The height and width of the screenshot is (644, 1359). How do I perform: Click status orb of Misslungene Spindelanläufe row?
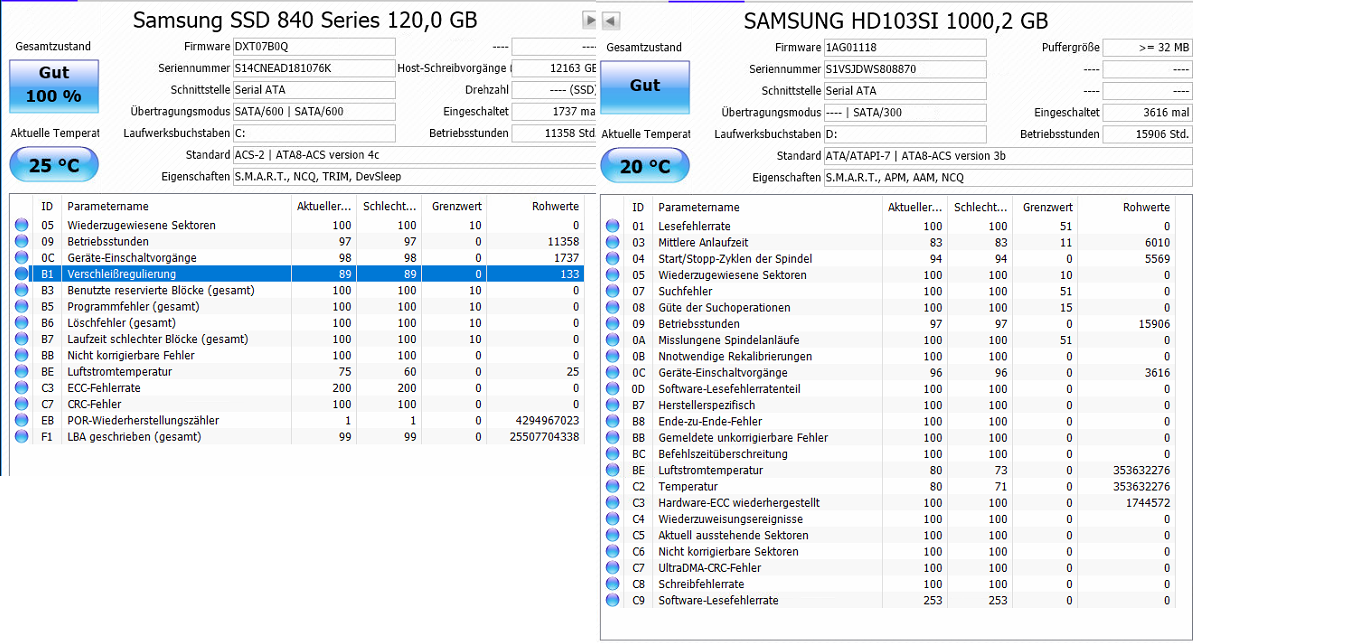tap(613, 340)
